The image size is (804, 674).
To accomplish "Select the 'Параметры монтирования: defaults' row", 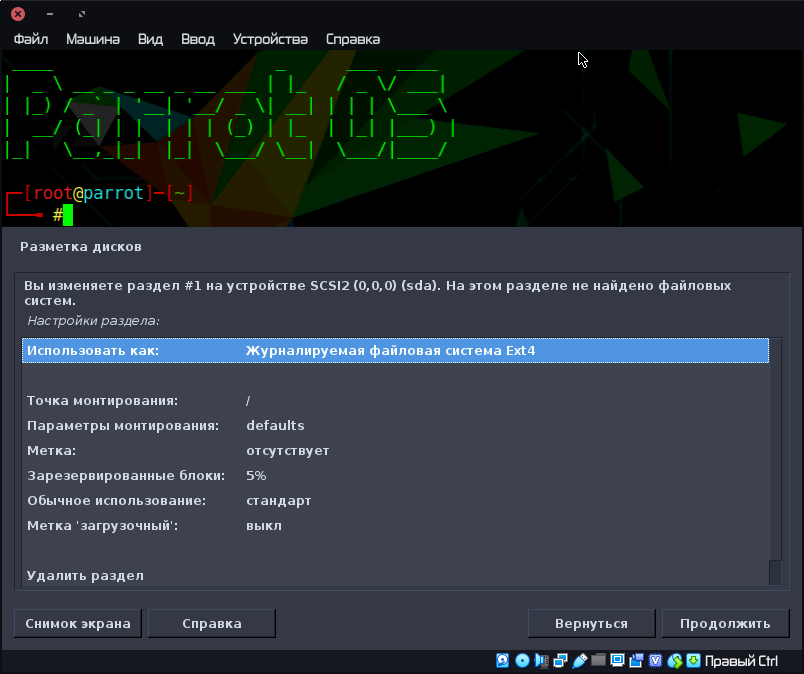I will (x=395, y=426).
